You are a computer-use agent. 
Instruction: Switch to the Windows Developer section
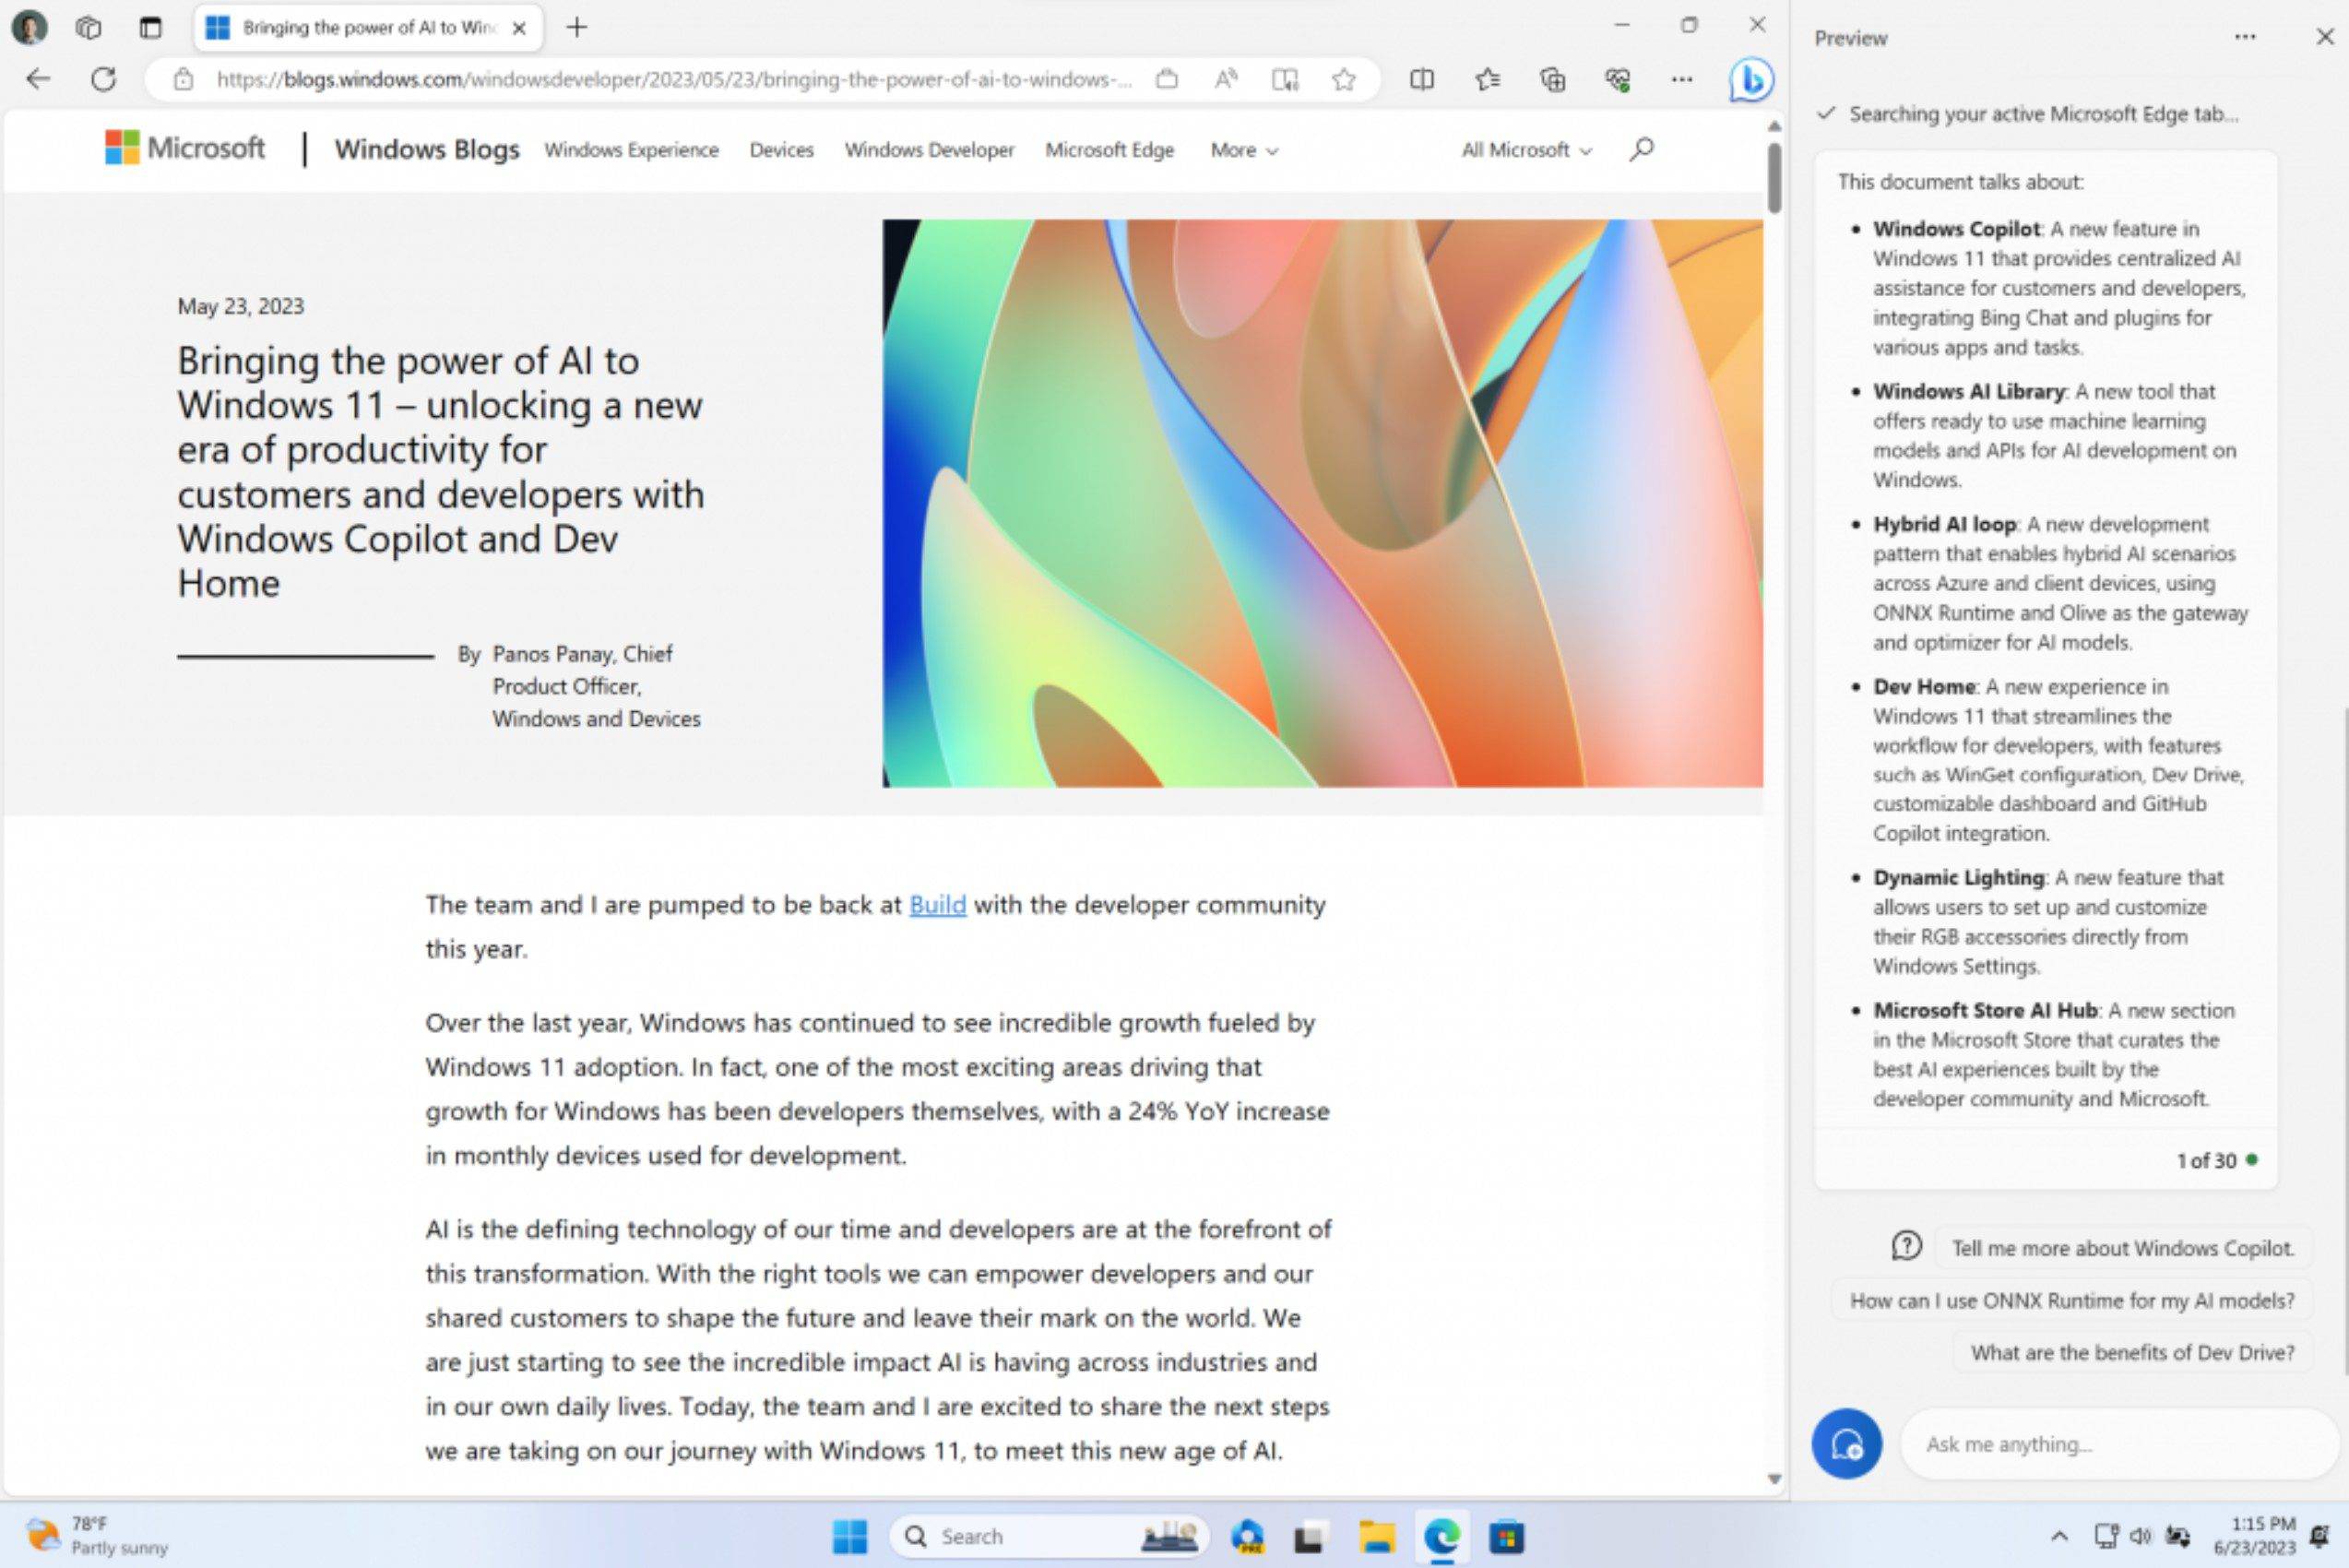point(929,150)
